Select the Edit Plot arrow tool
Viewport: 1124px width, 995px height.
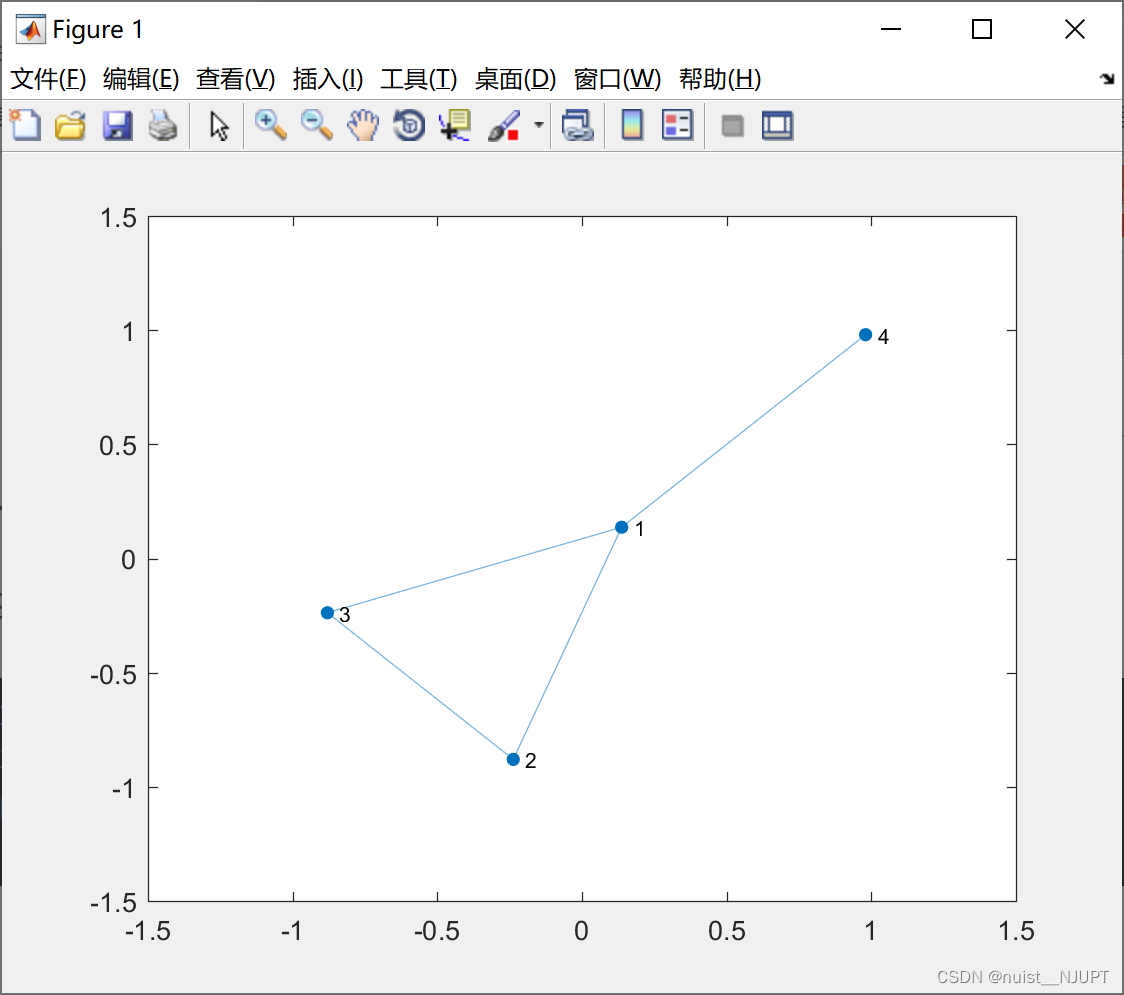(x=219, y=126)
